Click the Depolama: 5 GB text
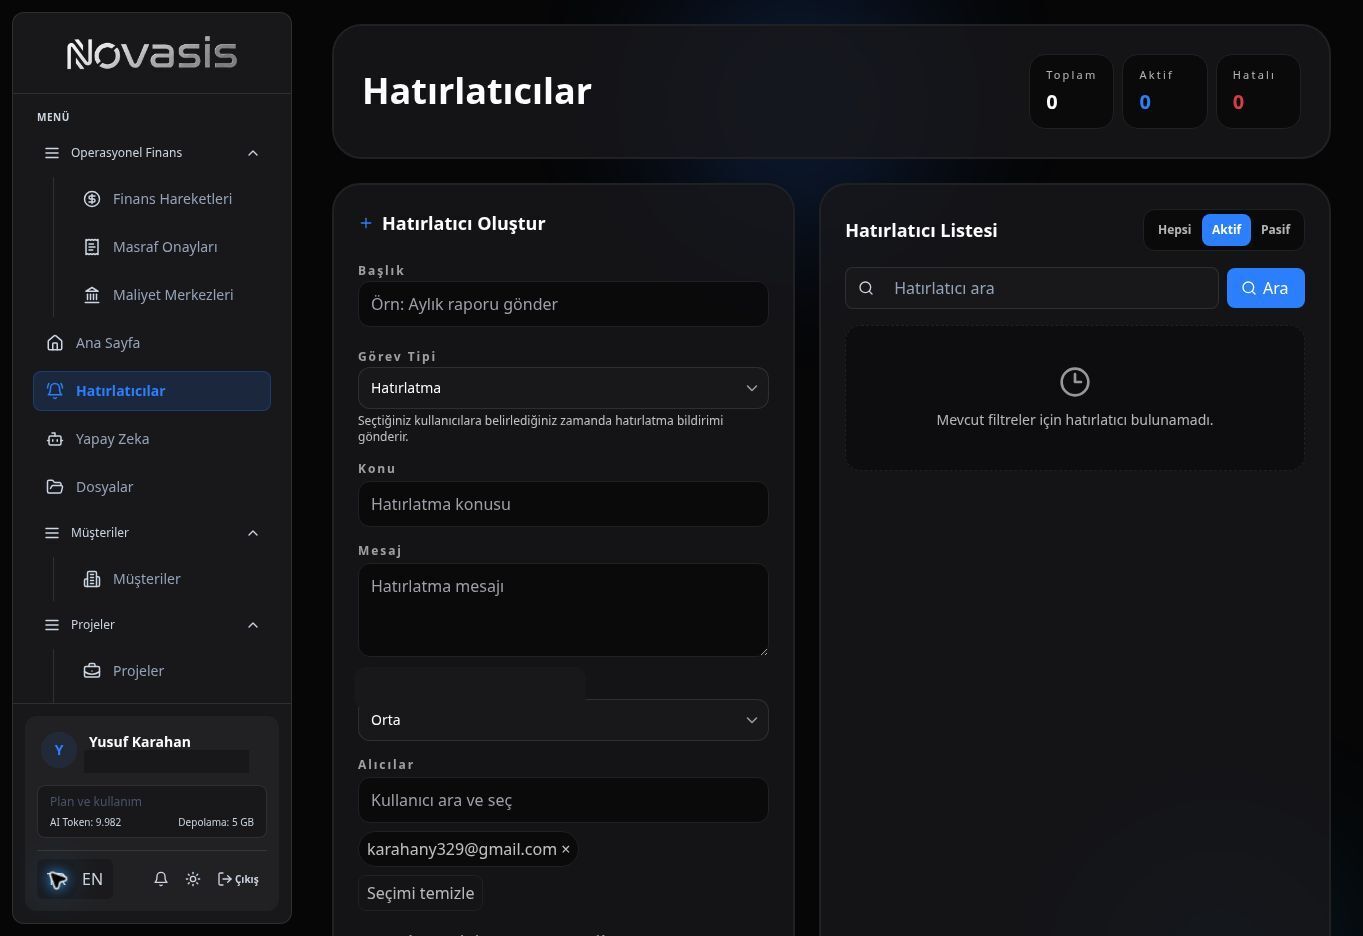Image resolution: width=1363 pixels, height=936 pixels. 216,822
